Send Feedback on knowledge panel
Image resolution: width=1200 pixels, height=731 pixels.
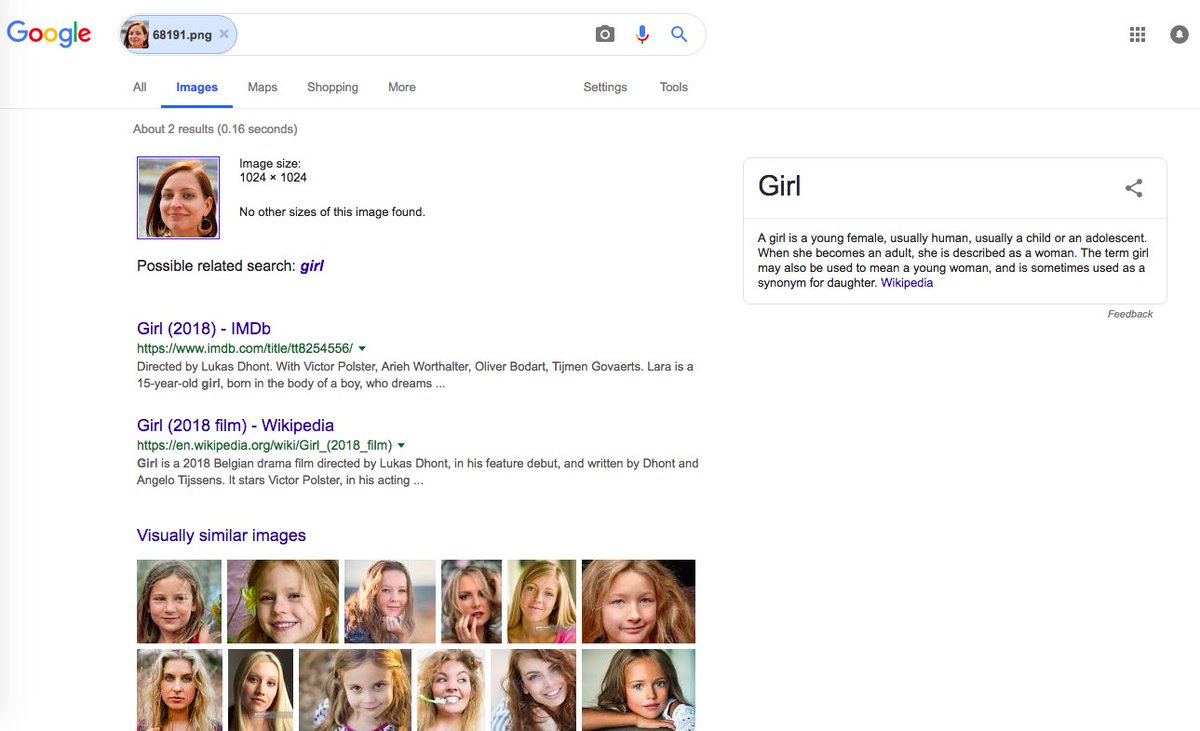point(1130,314)
